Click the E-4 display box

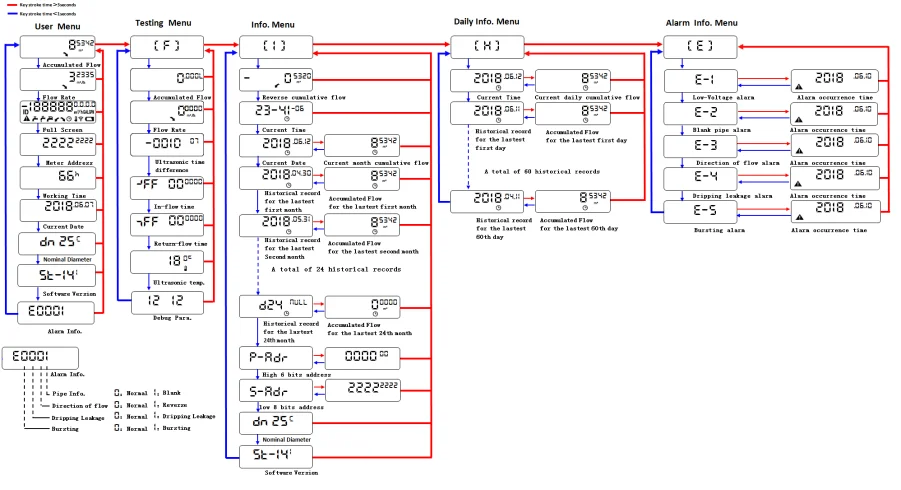[700, 179]
